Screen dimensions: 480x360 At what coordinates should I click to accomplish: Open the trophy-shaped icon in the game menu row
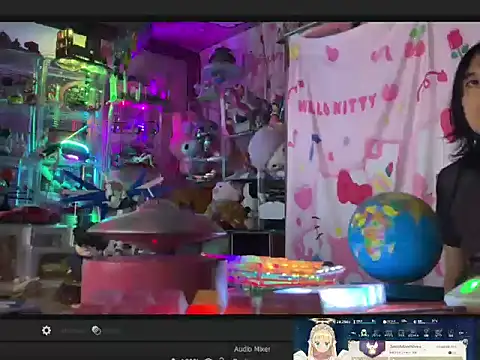coord(427,333)
